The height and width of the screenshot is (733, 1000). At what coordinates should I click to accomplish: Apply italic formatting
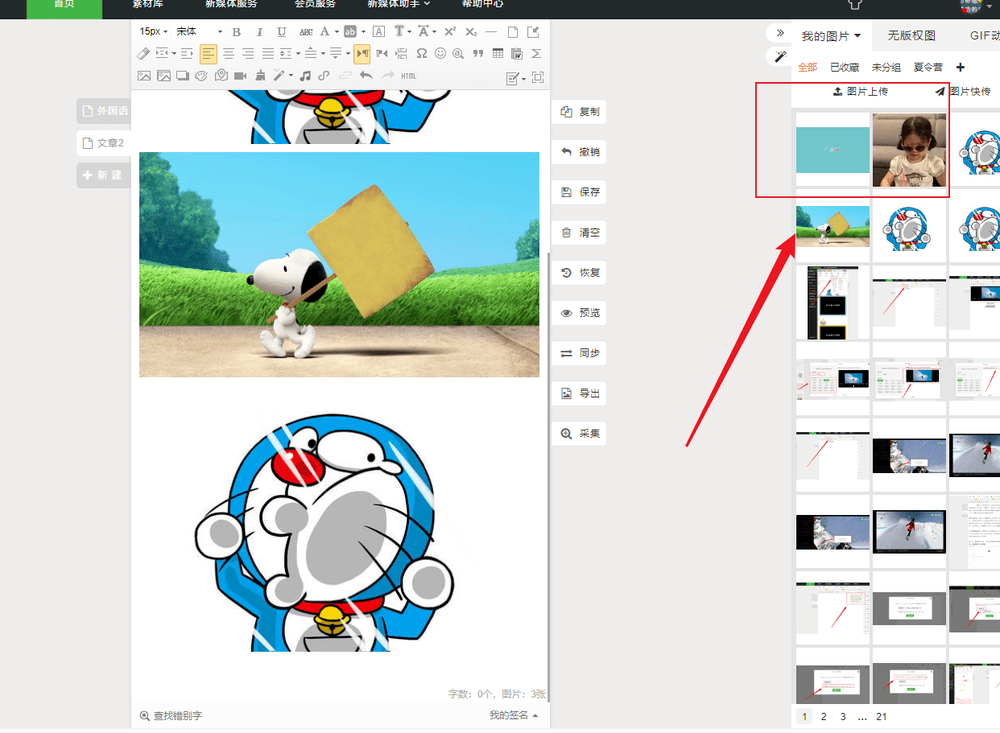(x=260, y=32)
